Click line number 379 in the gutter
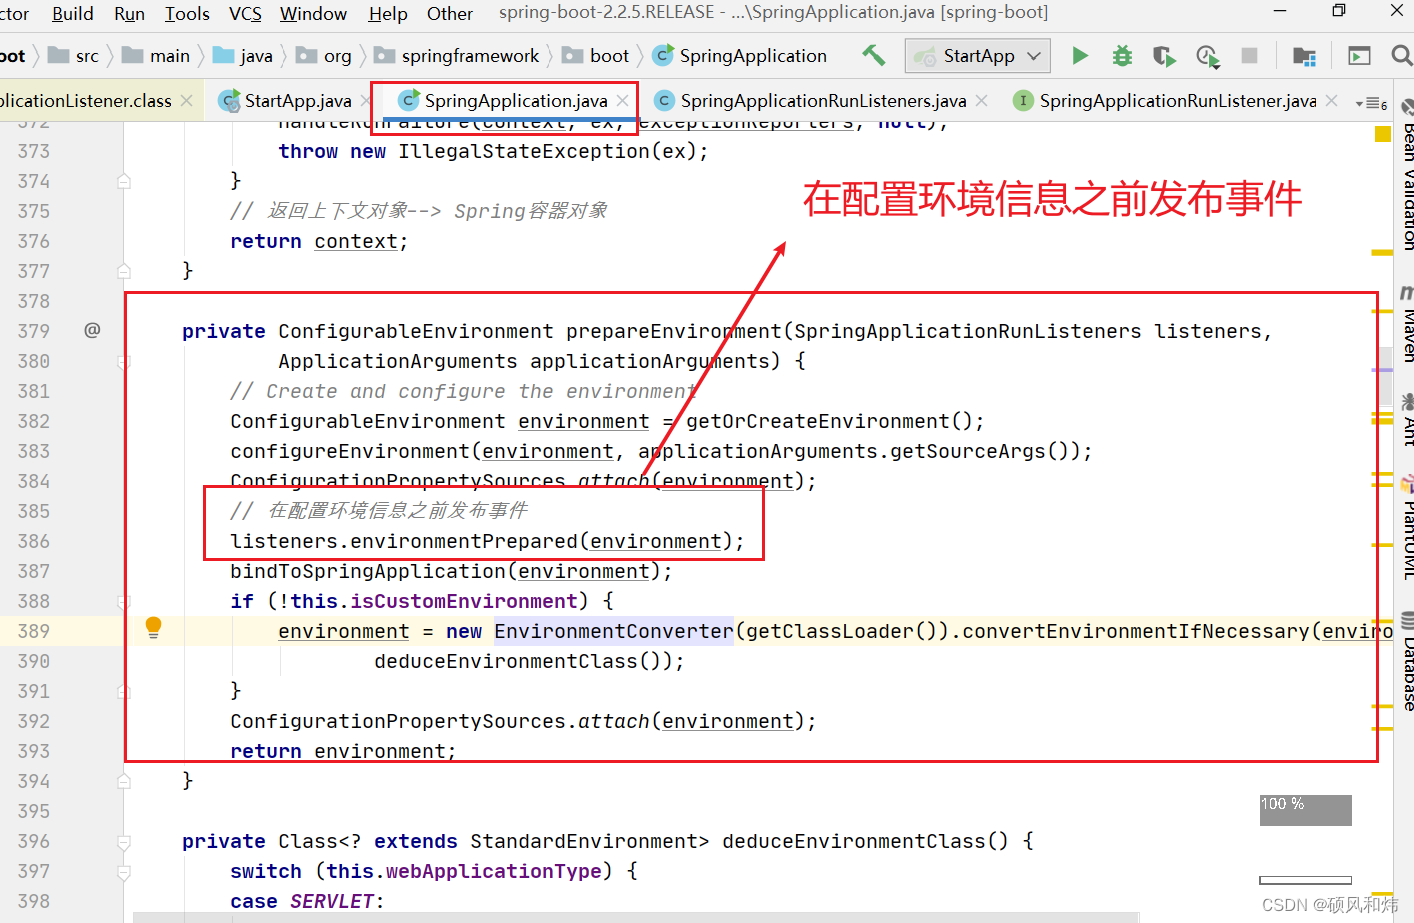 click(x=34, y=331)
